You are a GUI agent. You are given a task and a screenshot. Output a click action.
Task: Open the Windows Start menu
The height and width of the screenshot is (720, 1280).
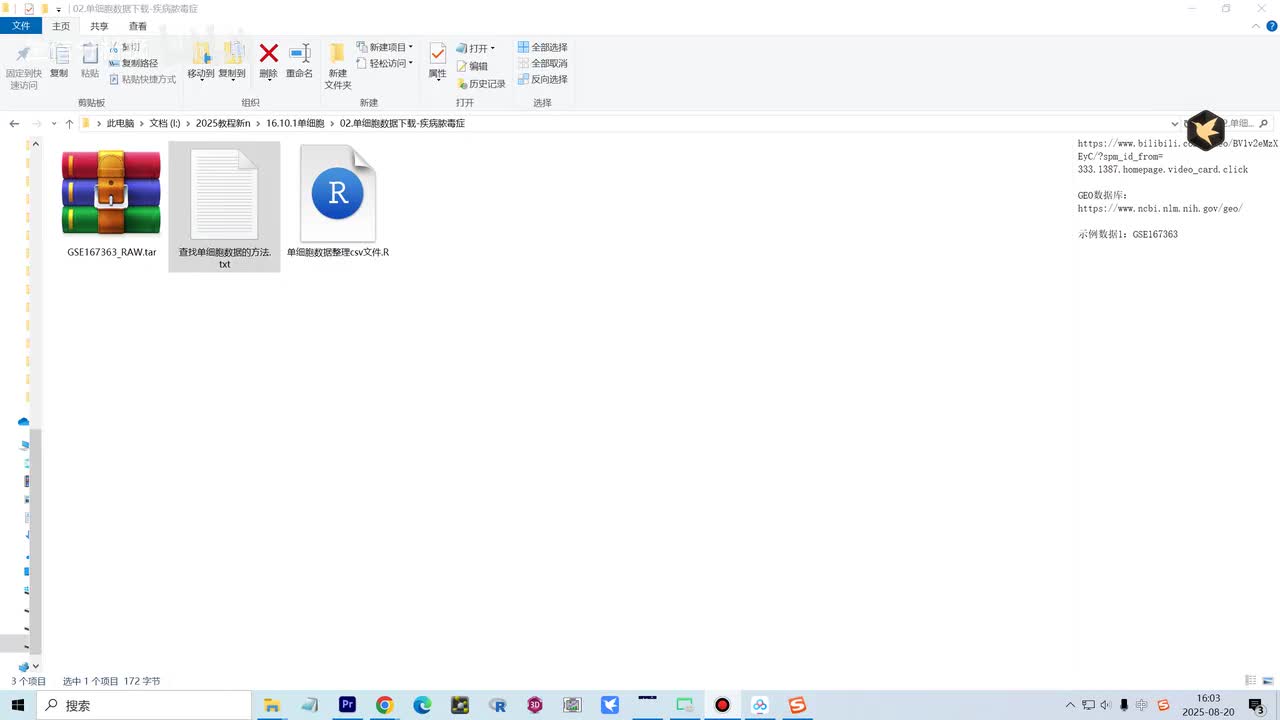pyautogui.click(x=18, y=705)
